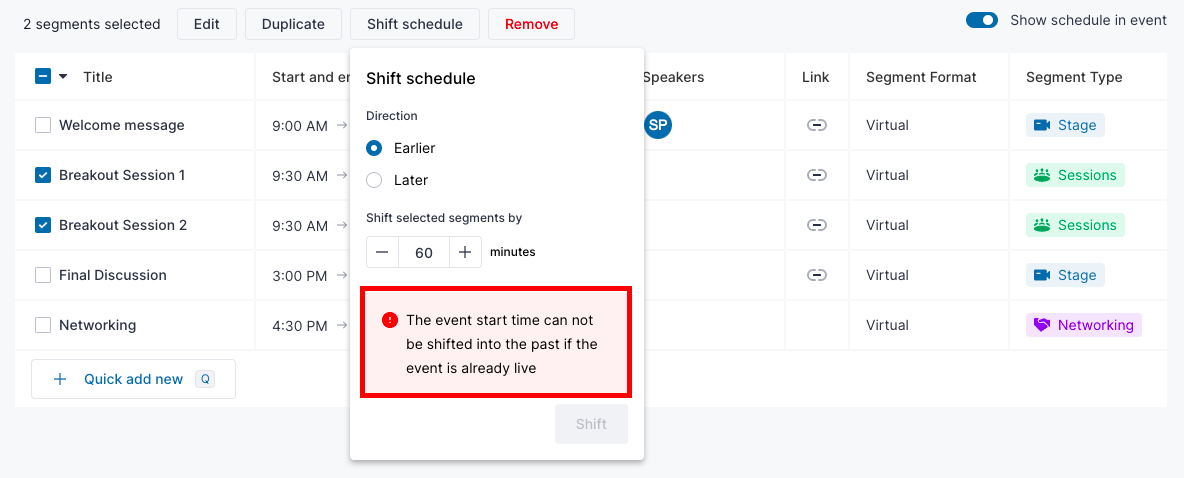1184x478 pixels.
Task: Click link icon in Final Discussion row
Action: pos(816,275)
